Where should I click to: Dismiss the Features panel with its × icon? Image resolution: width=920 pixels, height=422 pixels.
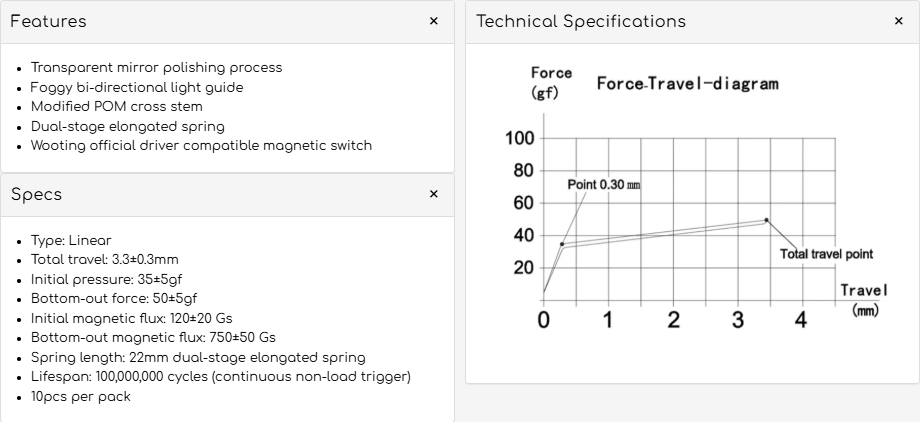coord(433,21)
